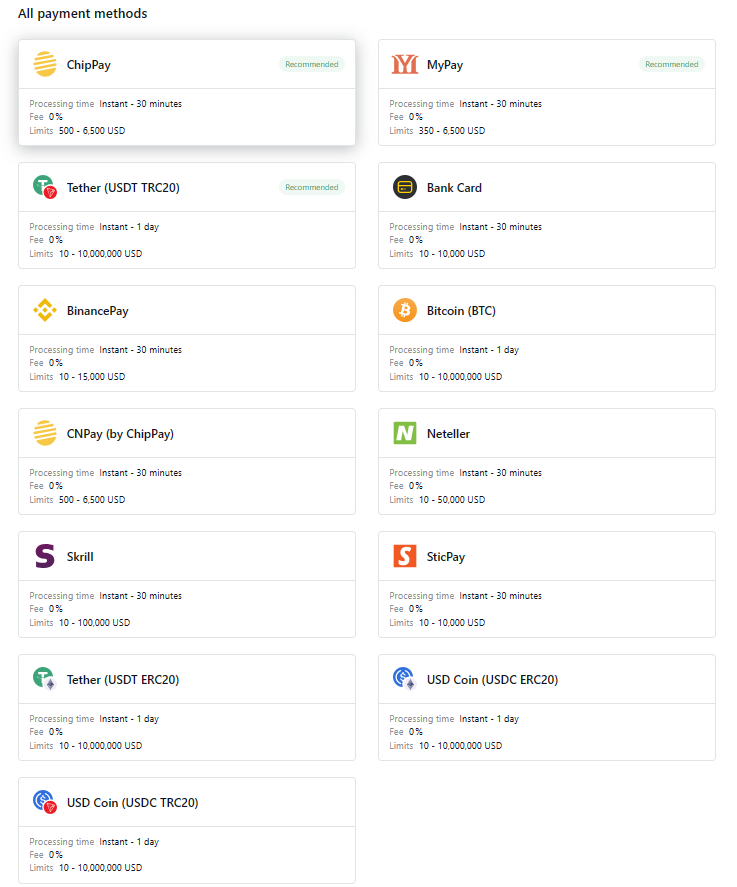Click the Fee 0% line under BinancePay

point(46,363)
